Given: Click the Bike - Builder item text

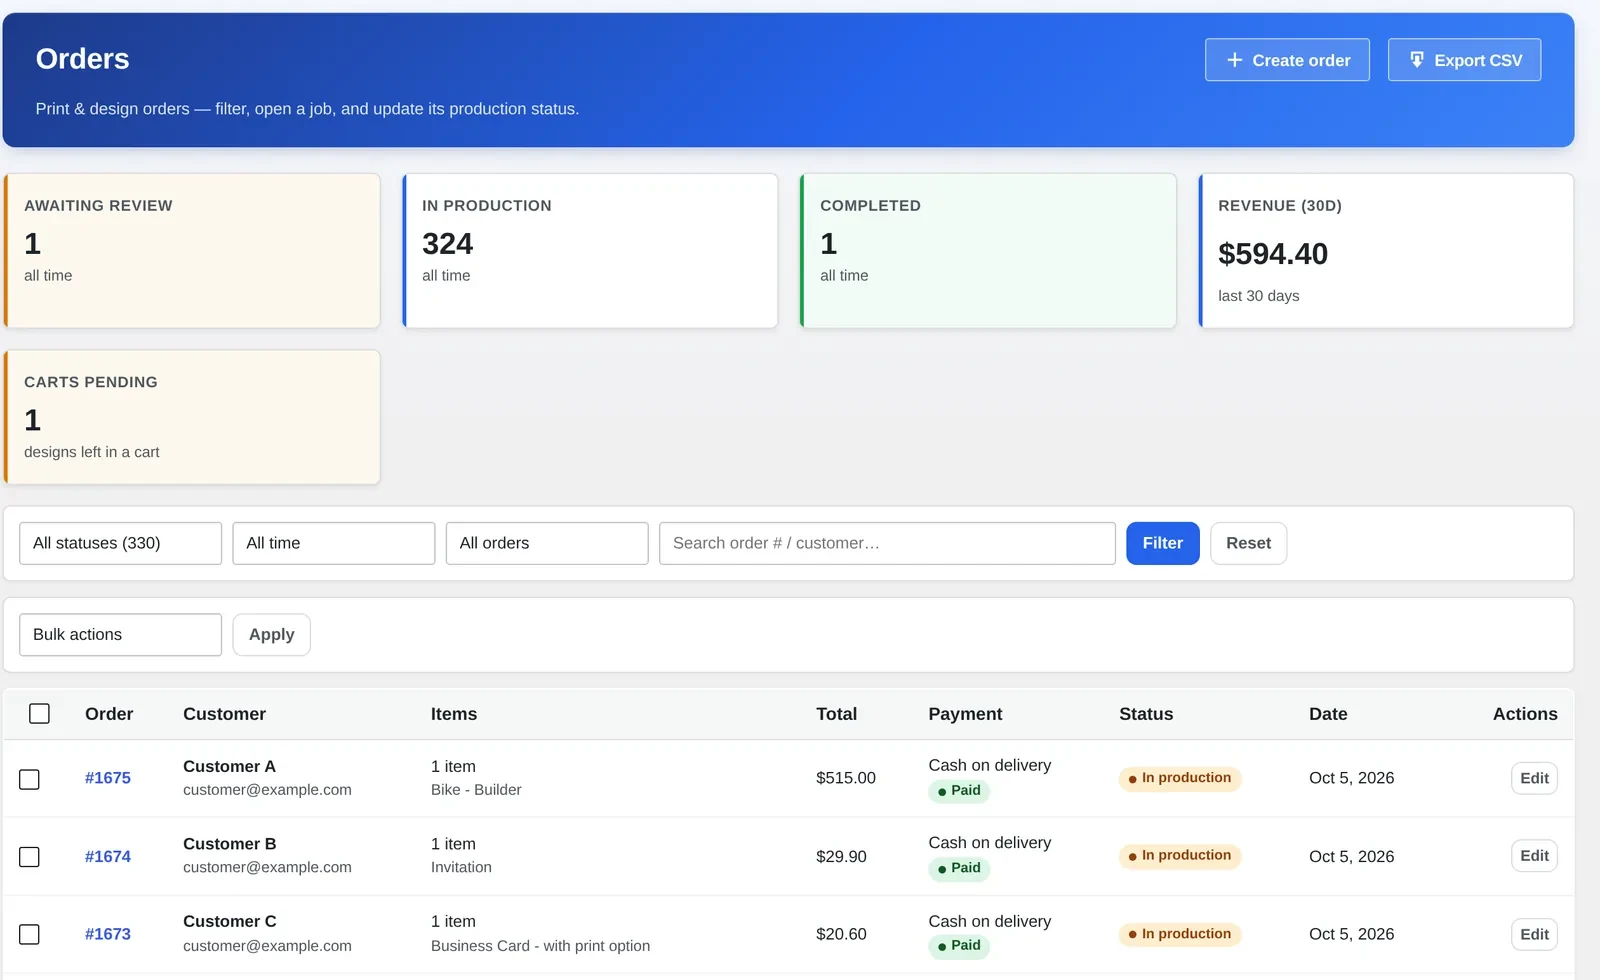Looking at the screenshot, I should pyautogui.click(x=476, y=790).
